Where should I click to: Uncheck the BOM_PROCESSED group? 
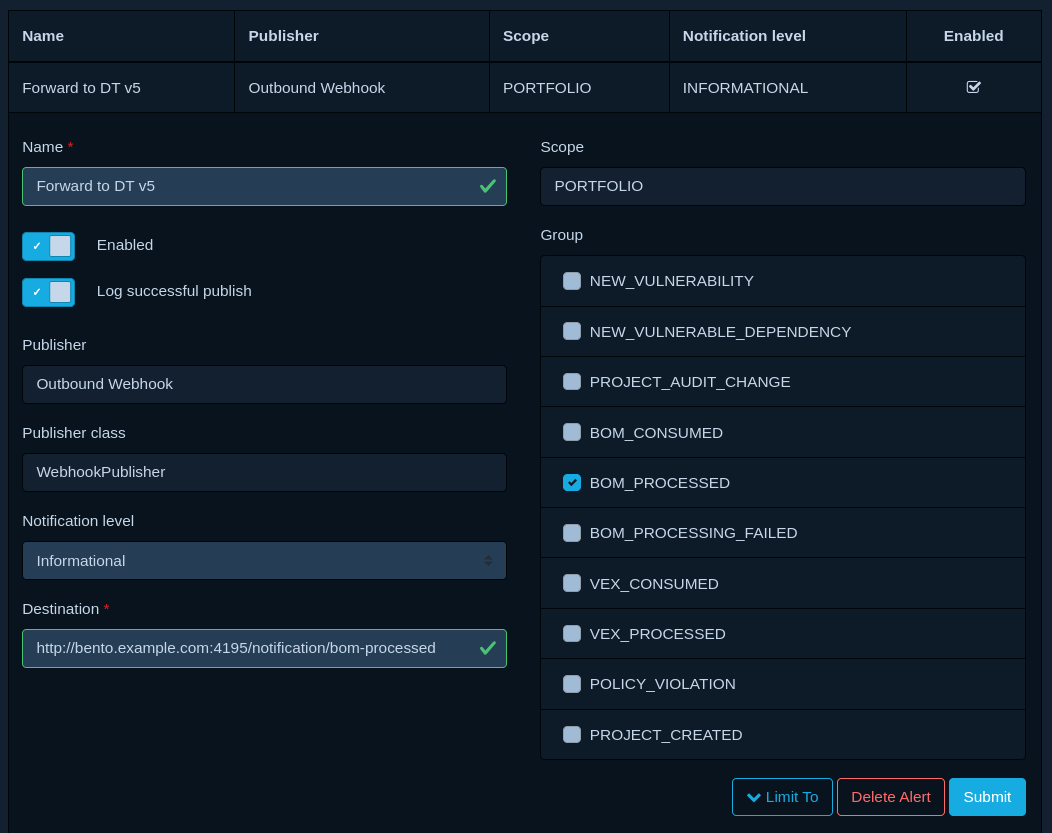[x=572, y=482]
